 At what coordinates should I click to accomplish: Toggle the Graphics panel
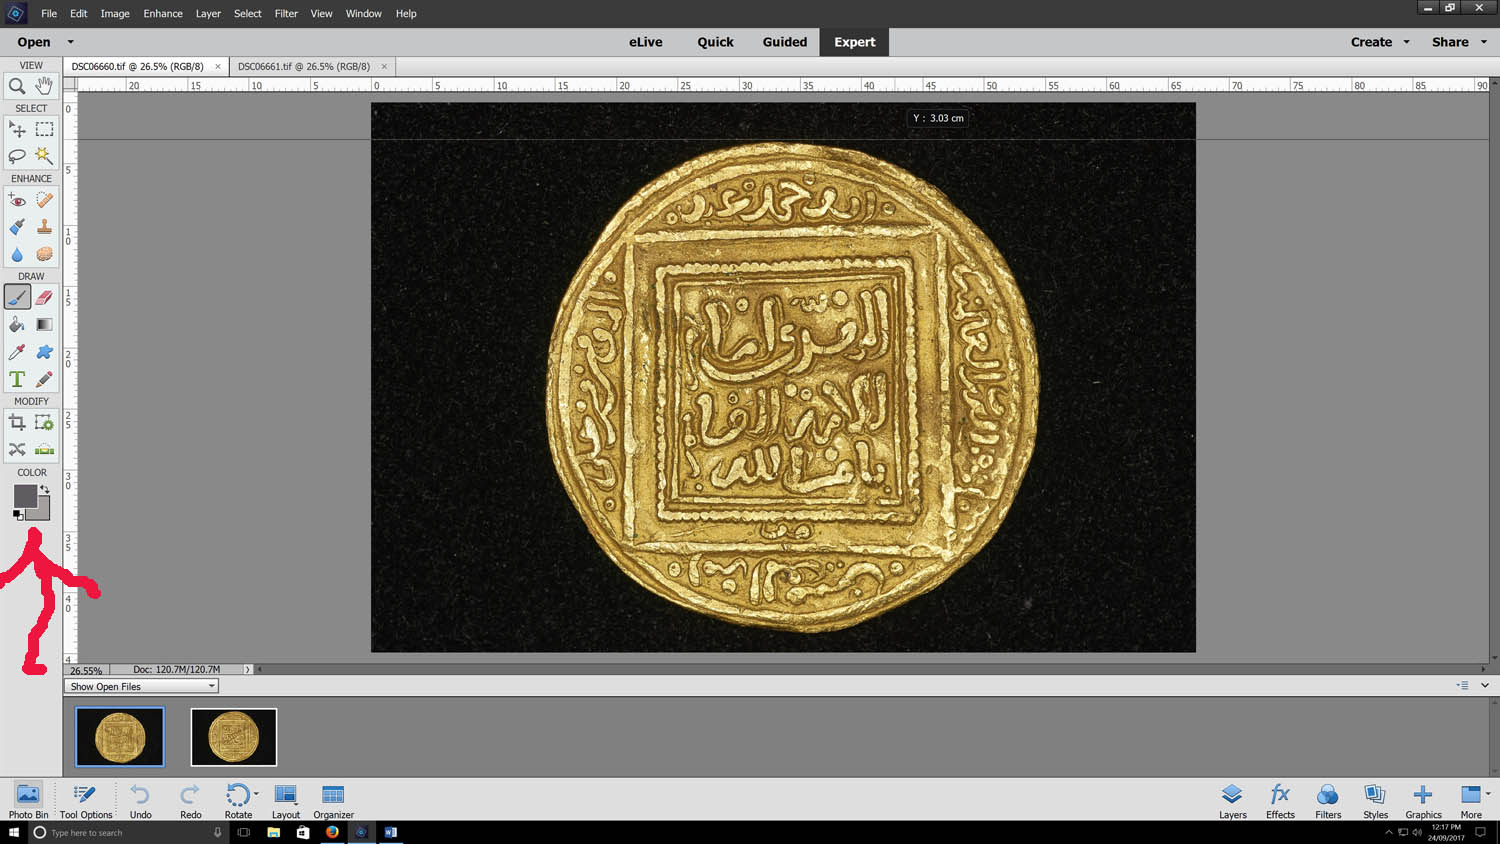(1423, 801)
